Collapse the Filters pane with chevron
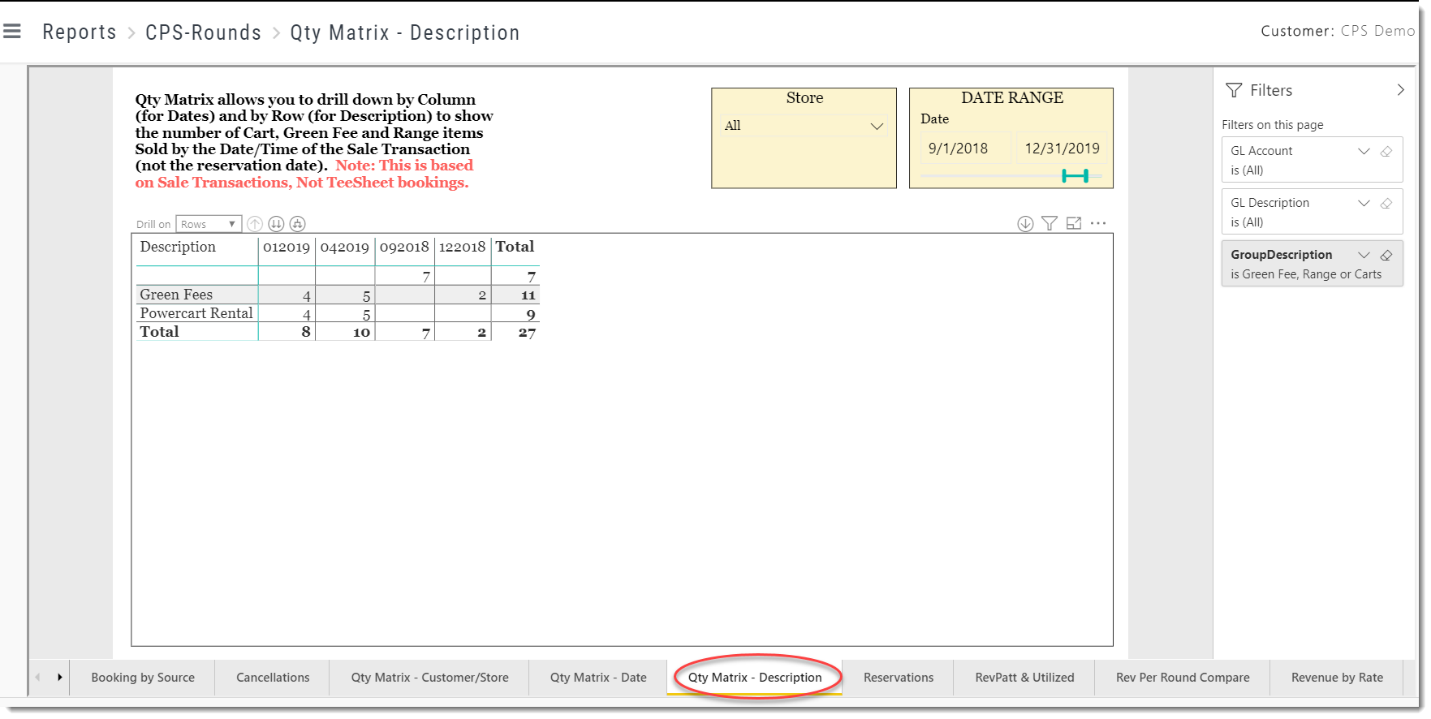The image size is (1431, 719). [1400, 90]
